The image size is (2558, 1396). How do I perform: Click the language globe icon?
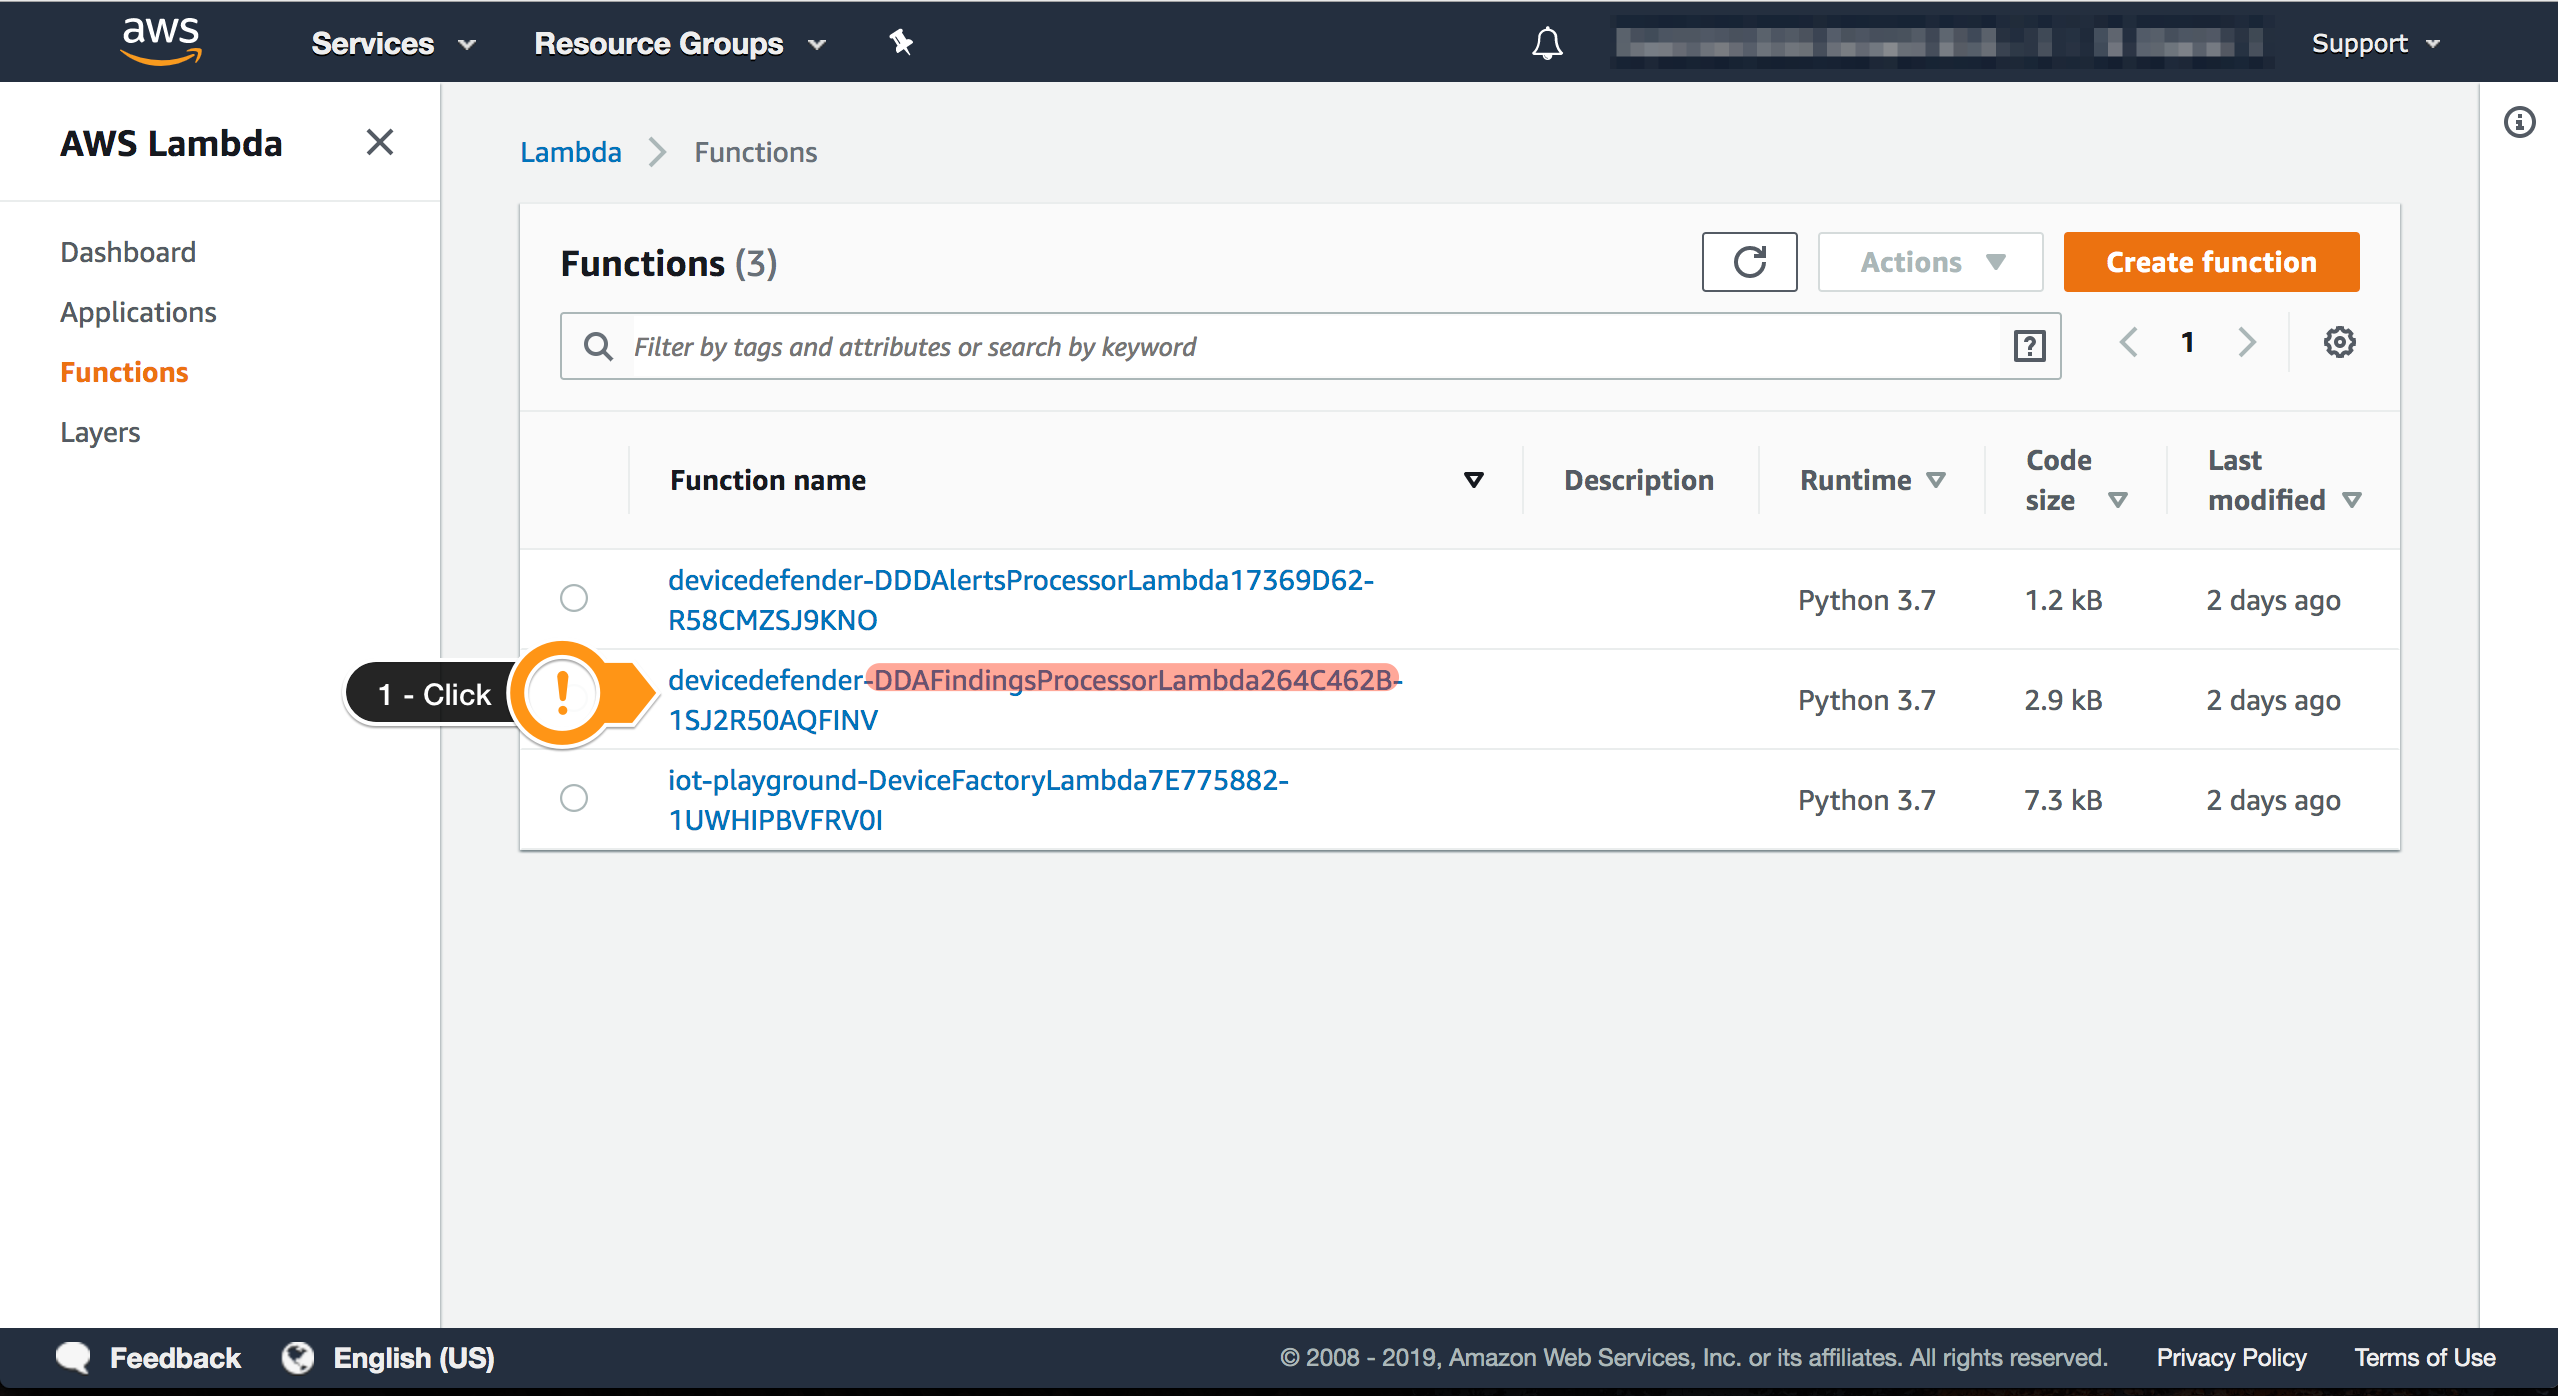[298, 1357]
